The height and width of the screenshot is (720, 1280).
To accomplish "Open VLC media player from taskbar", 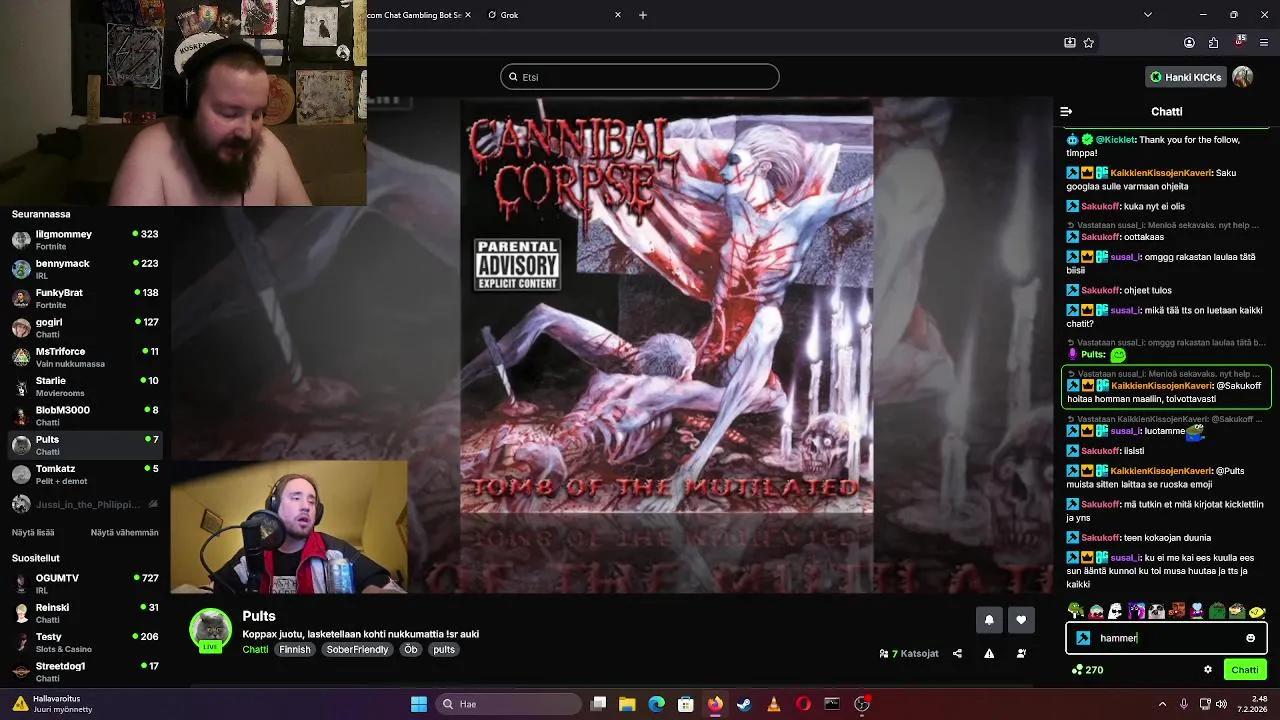I will tap(773, 704).
